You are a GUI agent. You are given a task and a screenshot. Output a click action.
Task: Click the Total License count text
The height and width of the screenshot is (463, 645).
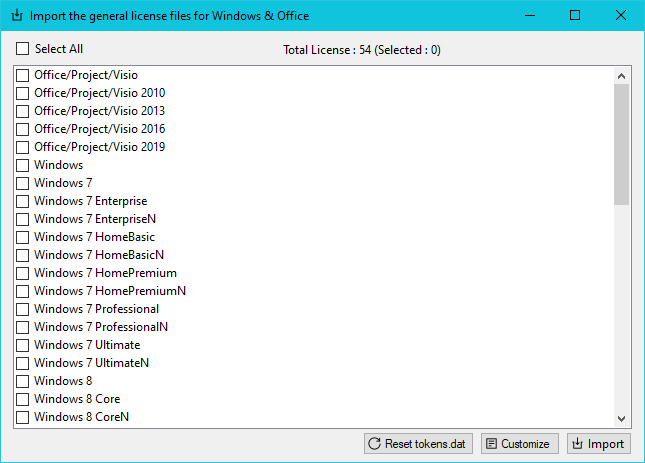362,50
